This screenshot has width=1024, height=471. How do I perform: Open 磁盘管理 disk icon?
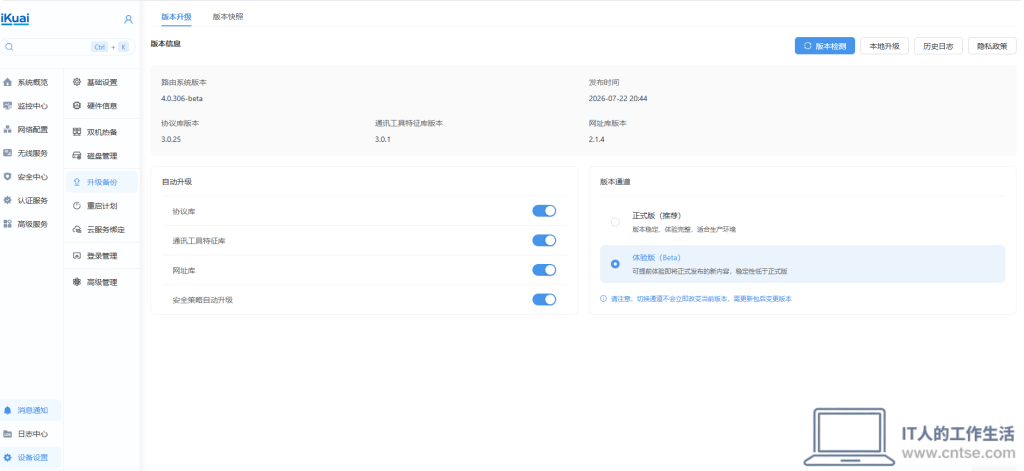(76, 156)
